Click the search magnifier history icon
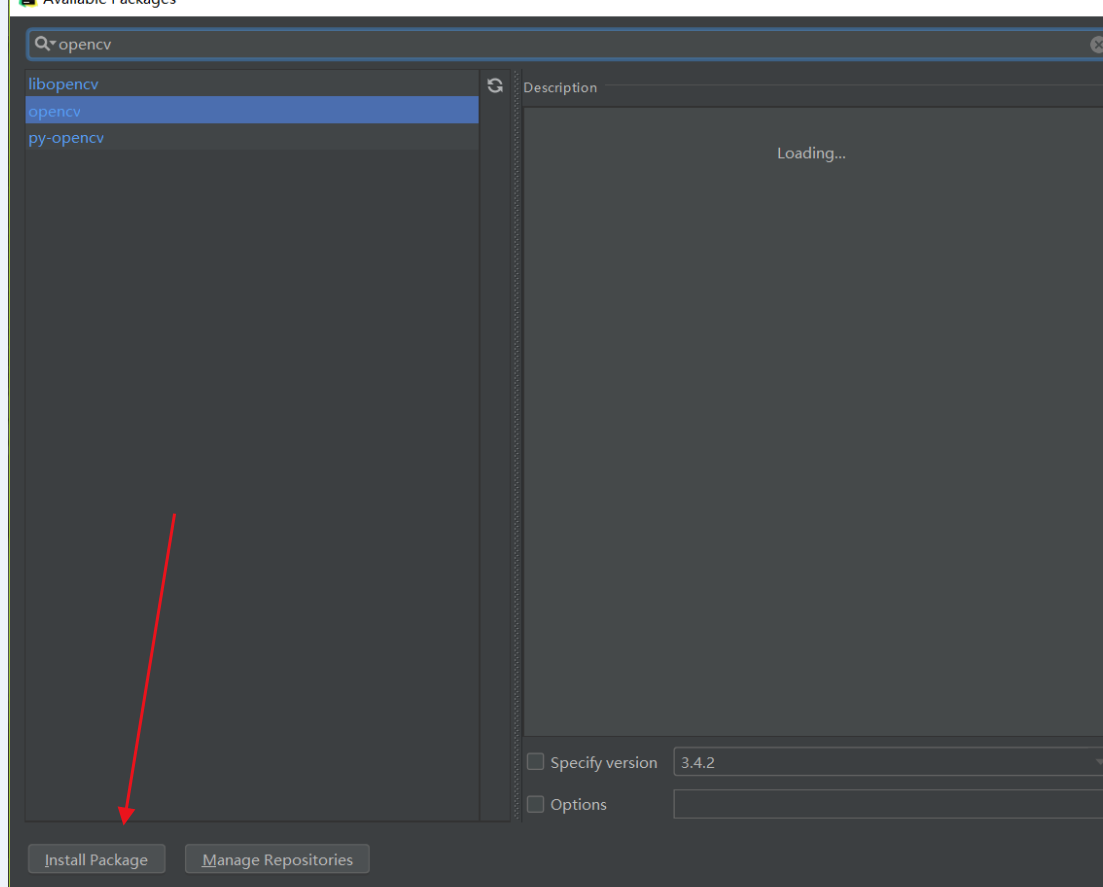 [45, 44]
